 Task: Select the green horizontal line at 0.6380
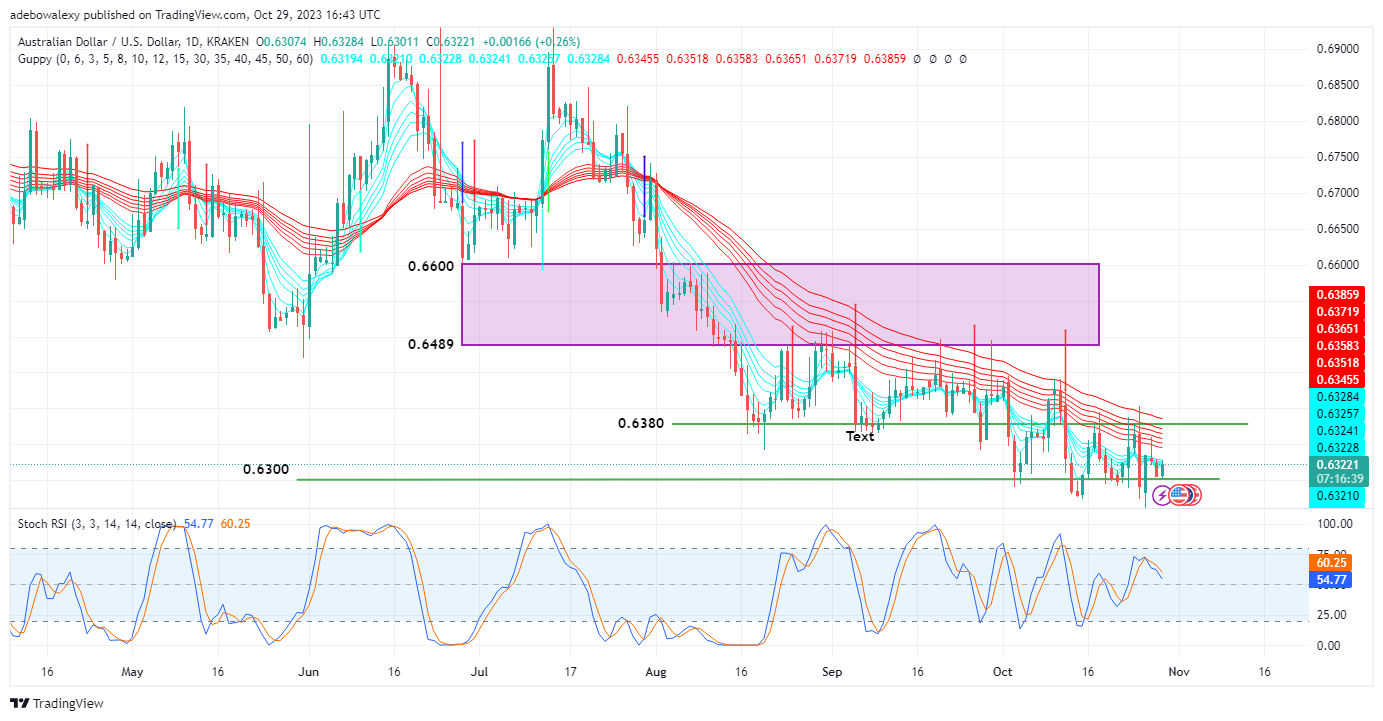[x=960, y=424]
